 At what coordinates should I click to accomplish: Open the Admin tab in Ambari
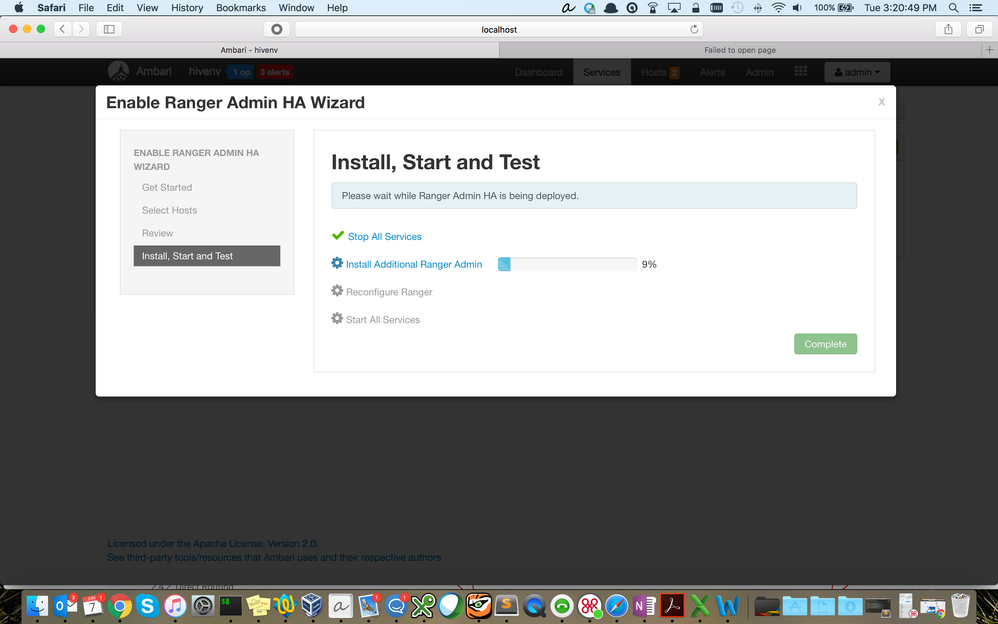pyautogui.click(x=759, y=72)
